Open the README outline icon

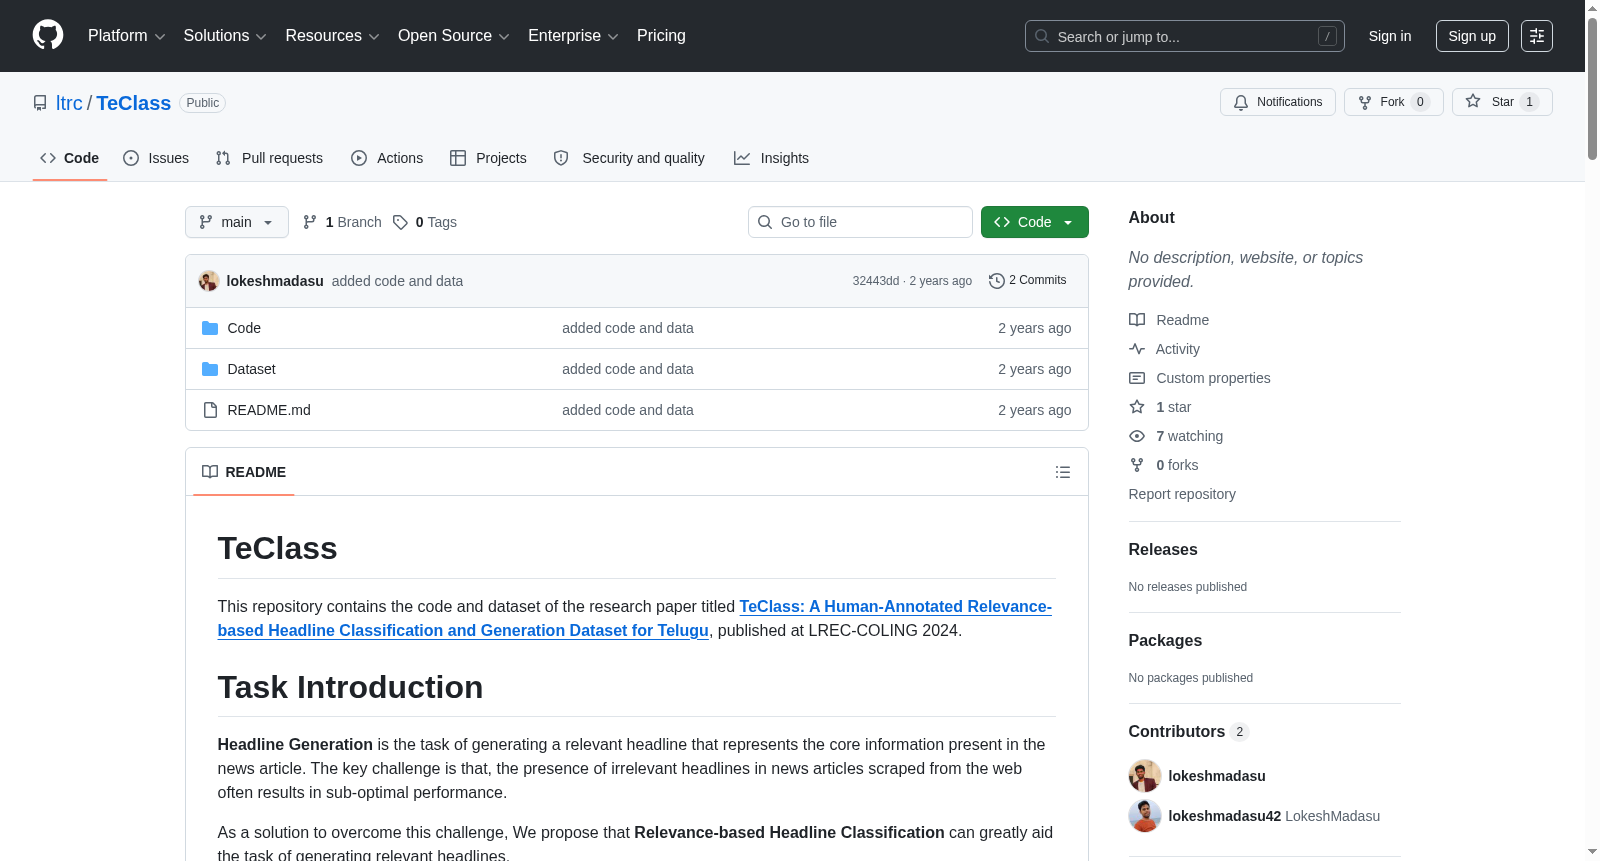point(1063,472)
